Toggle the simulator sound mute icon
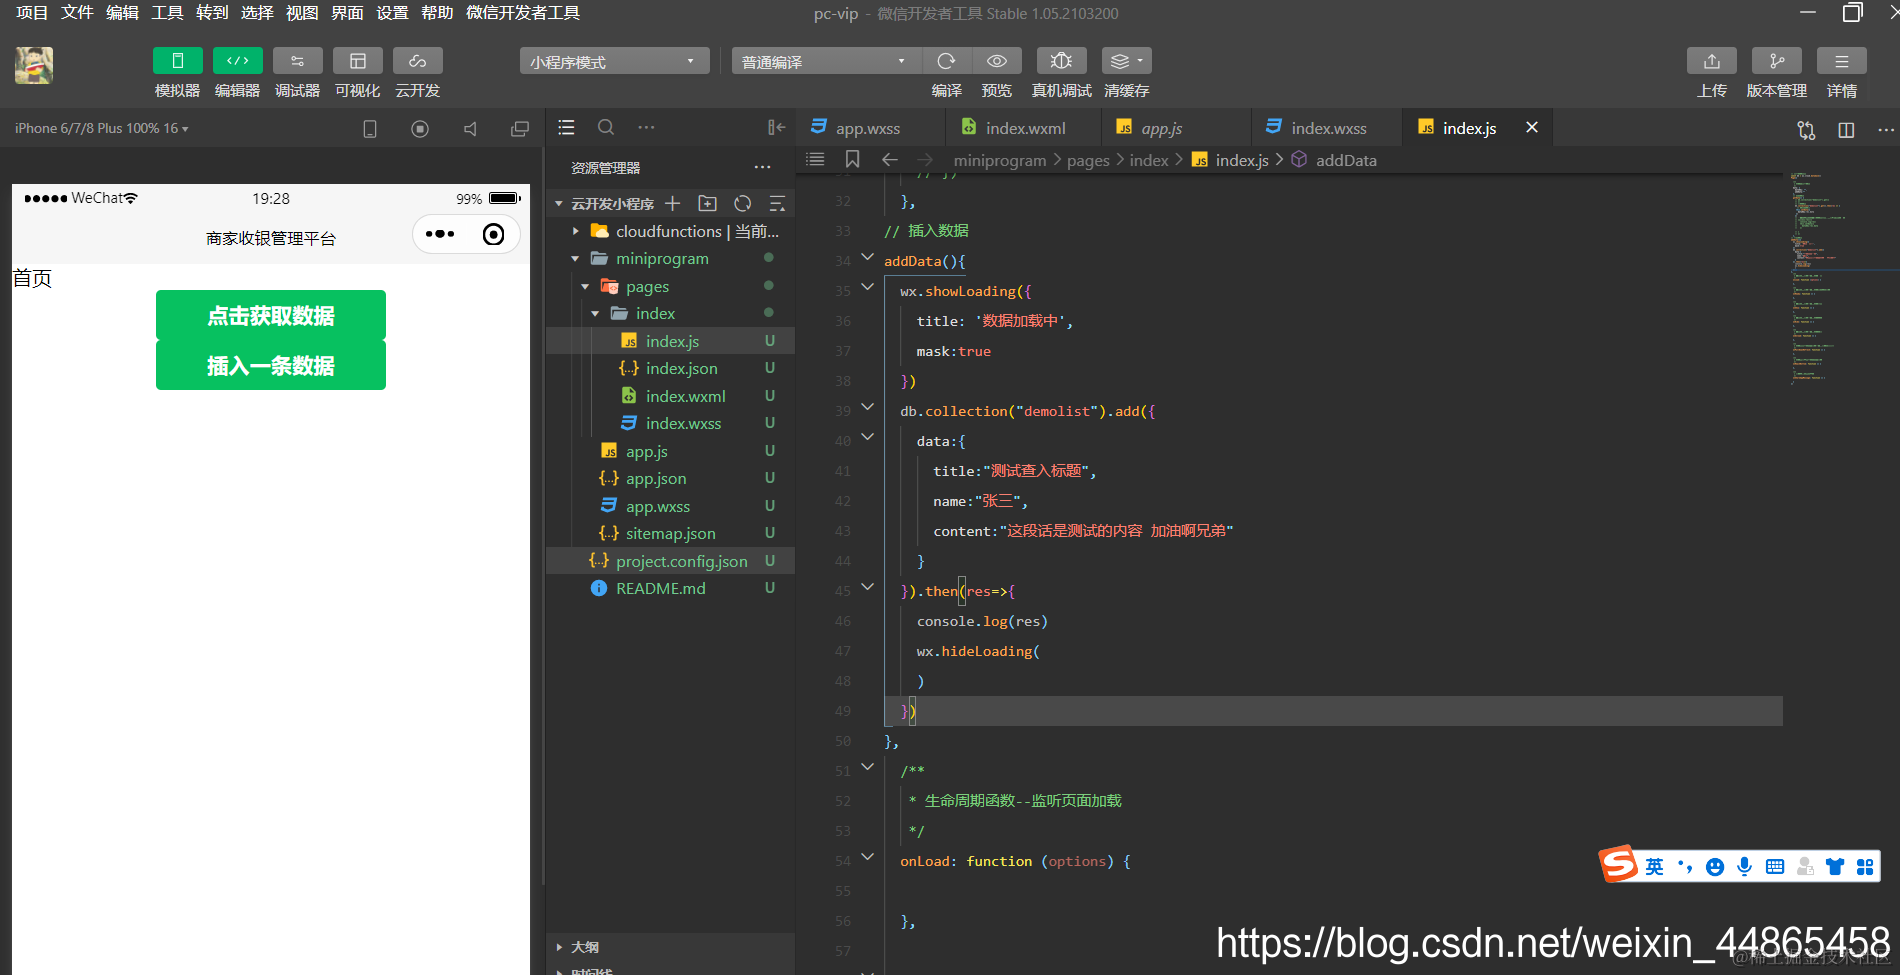This screenshot has width=1900, height=975. (x=470, y=128)
